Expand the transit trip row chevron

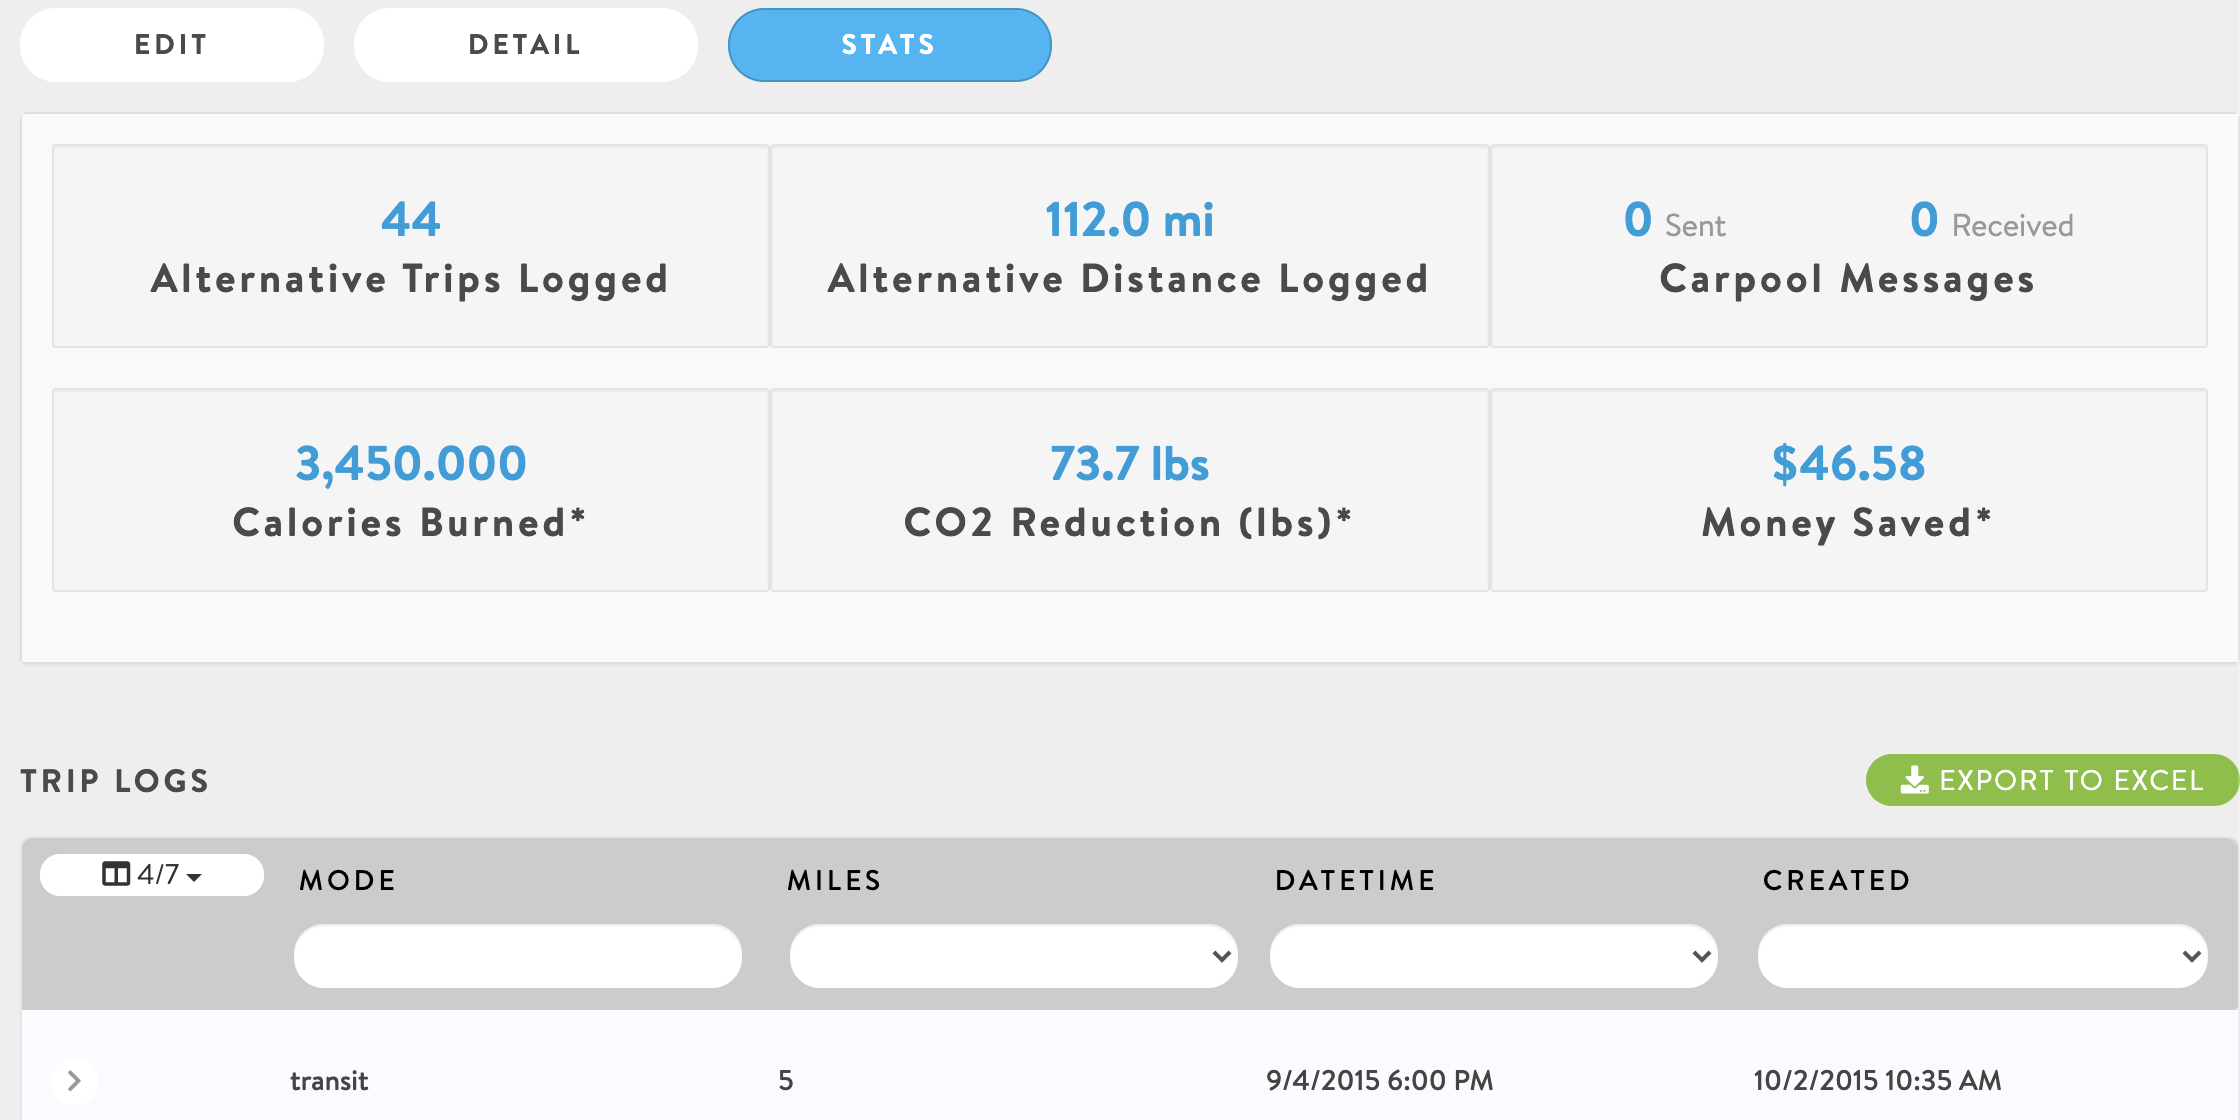(x=73, y=1080)
